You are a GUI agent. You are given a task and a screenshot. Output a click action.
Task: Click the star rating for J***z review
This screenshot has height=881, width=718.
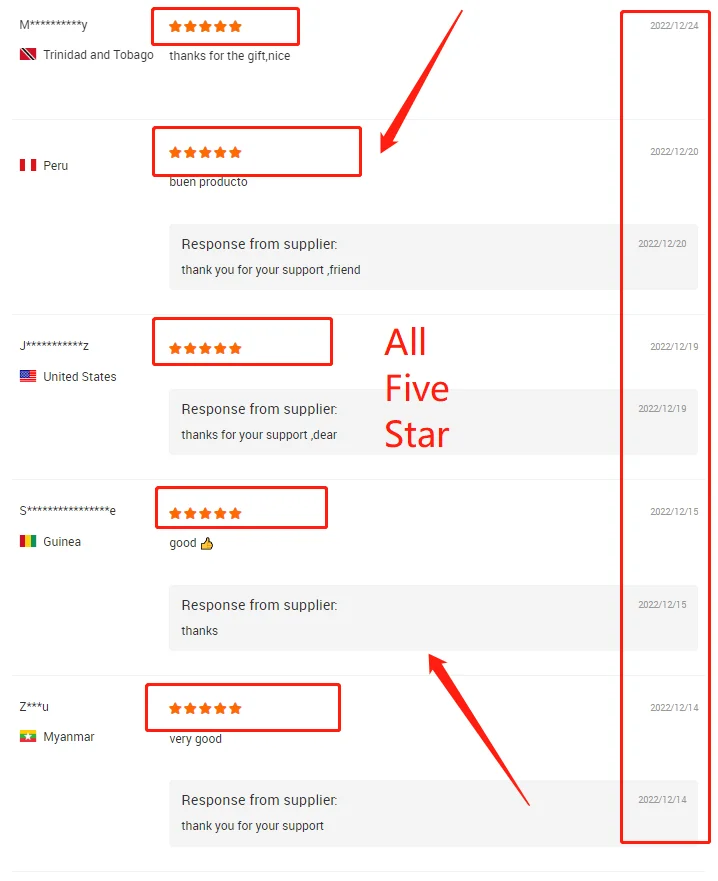pos(205,349)
